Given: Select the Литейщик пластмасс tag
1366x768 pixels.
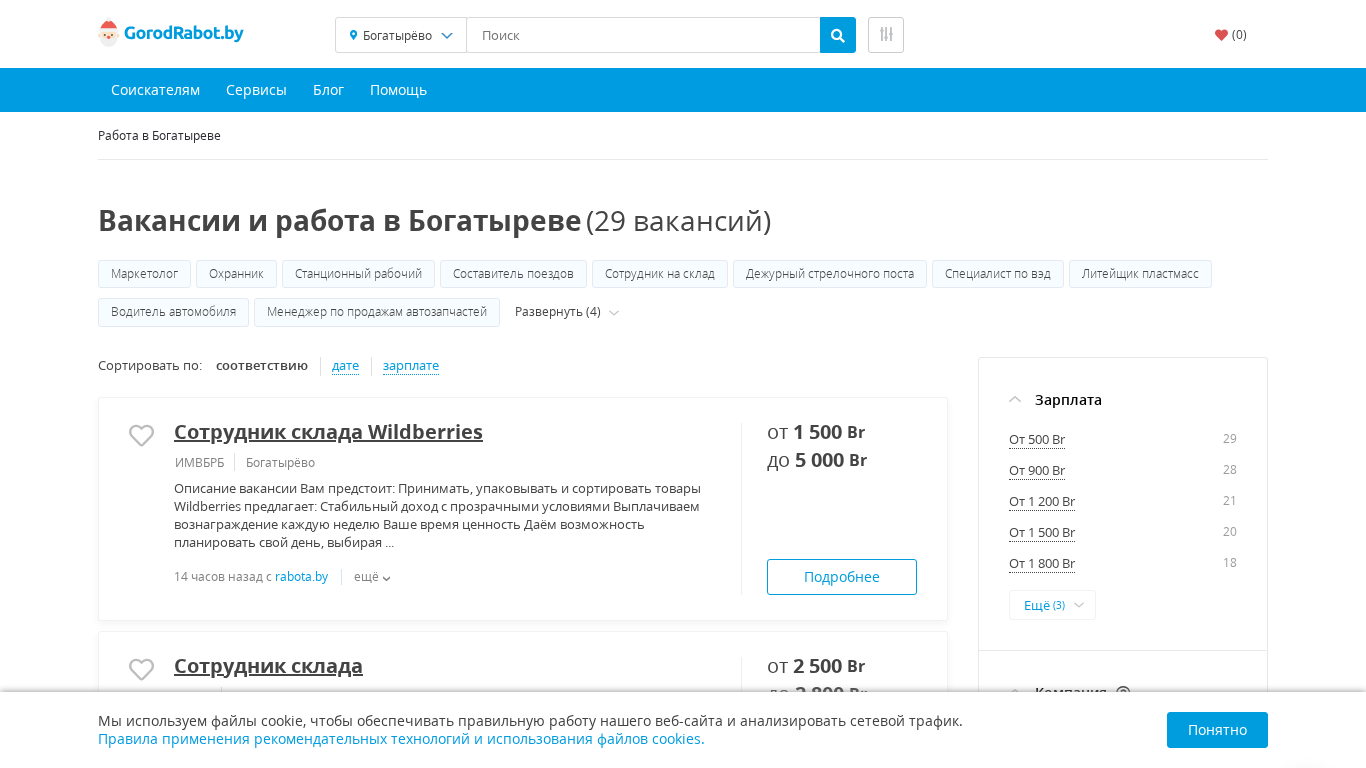Looking at the screenshot, I should [x=1140, y=274].
